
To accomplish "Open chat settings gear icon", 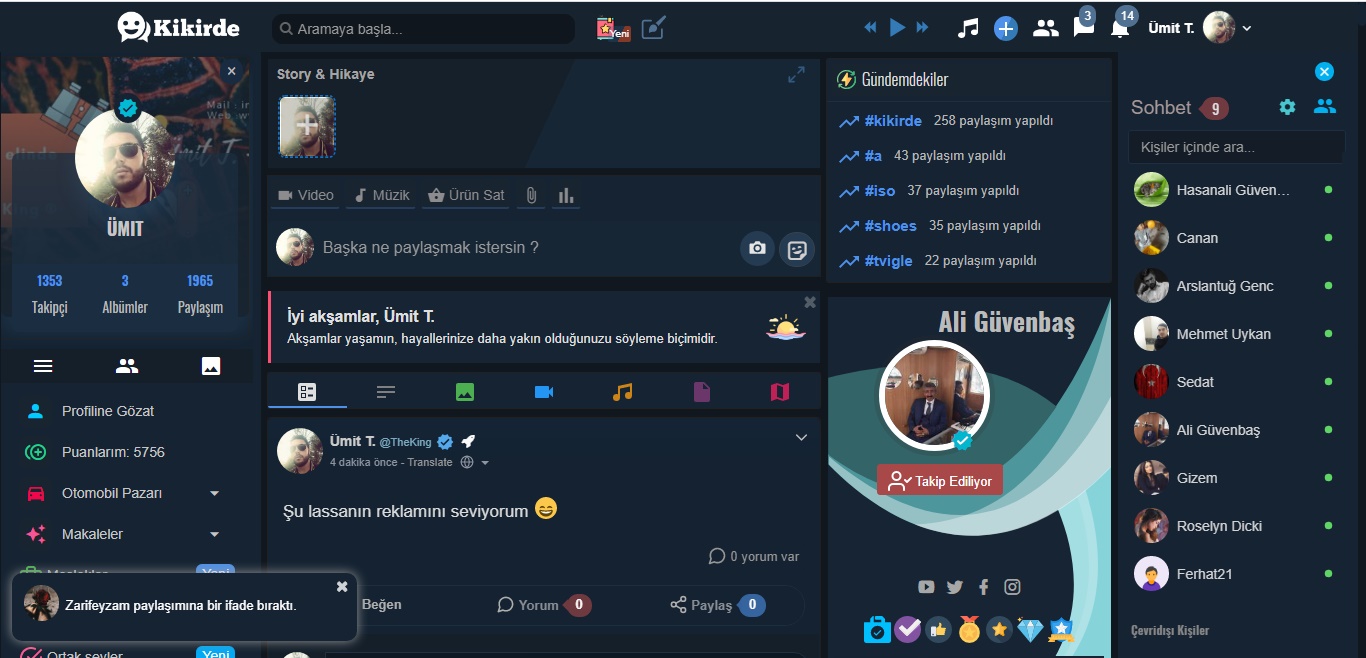I will (1287, 107).
